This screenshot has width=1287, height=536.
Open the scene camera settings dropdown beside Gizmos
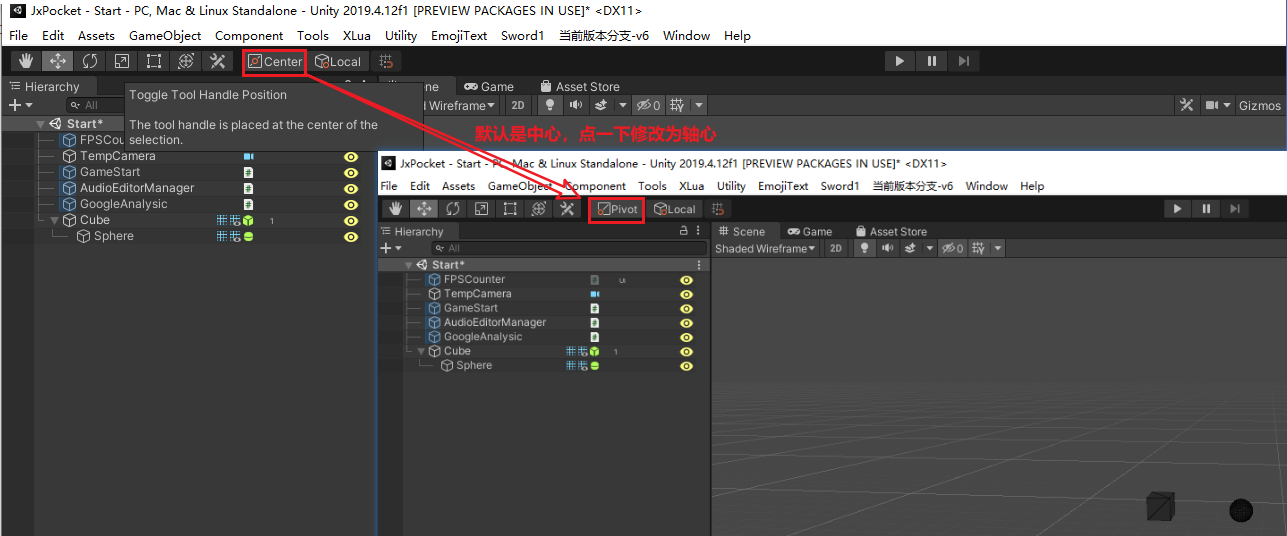(1217, 105)
